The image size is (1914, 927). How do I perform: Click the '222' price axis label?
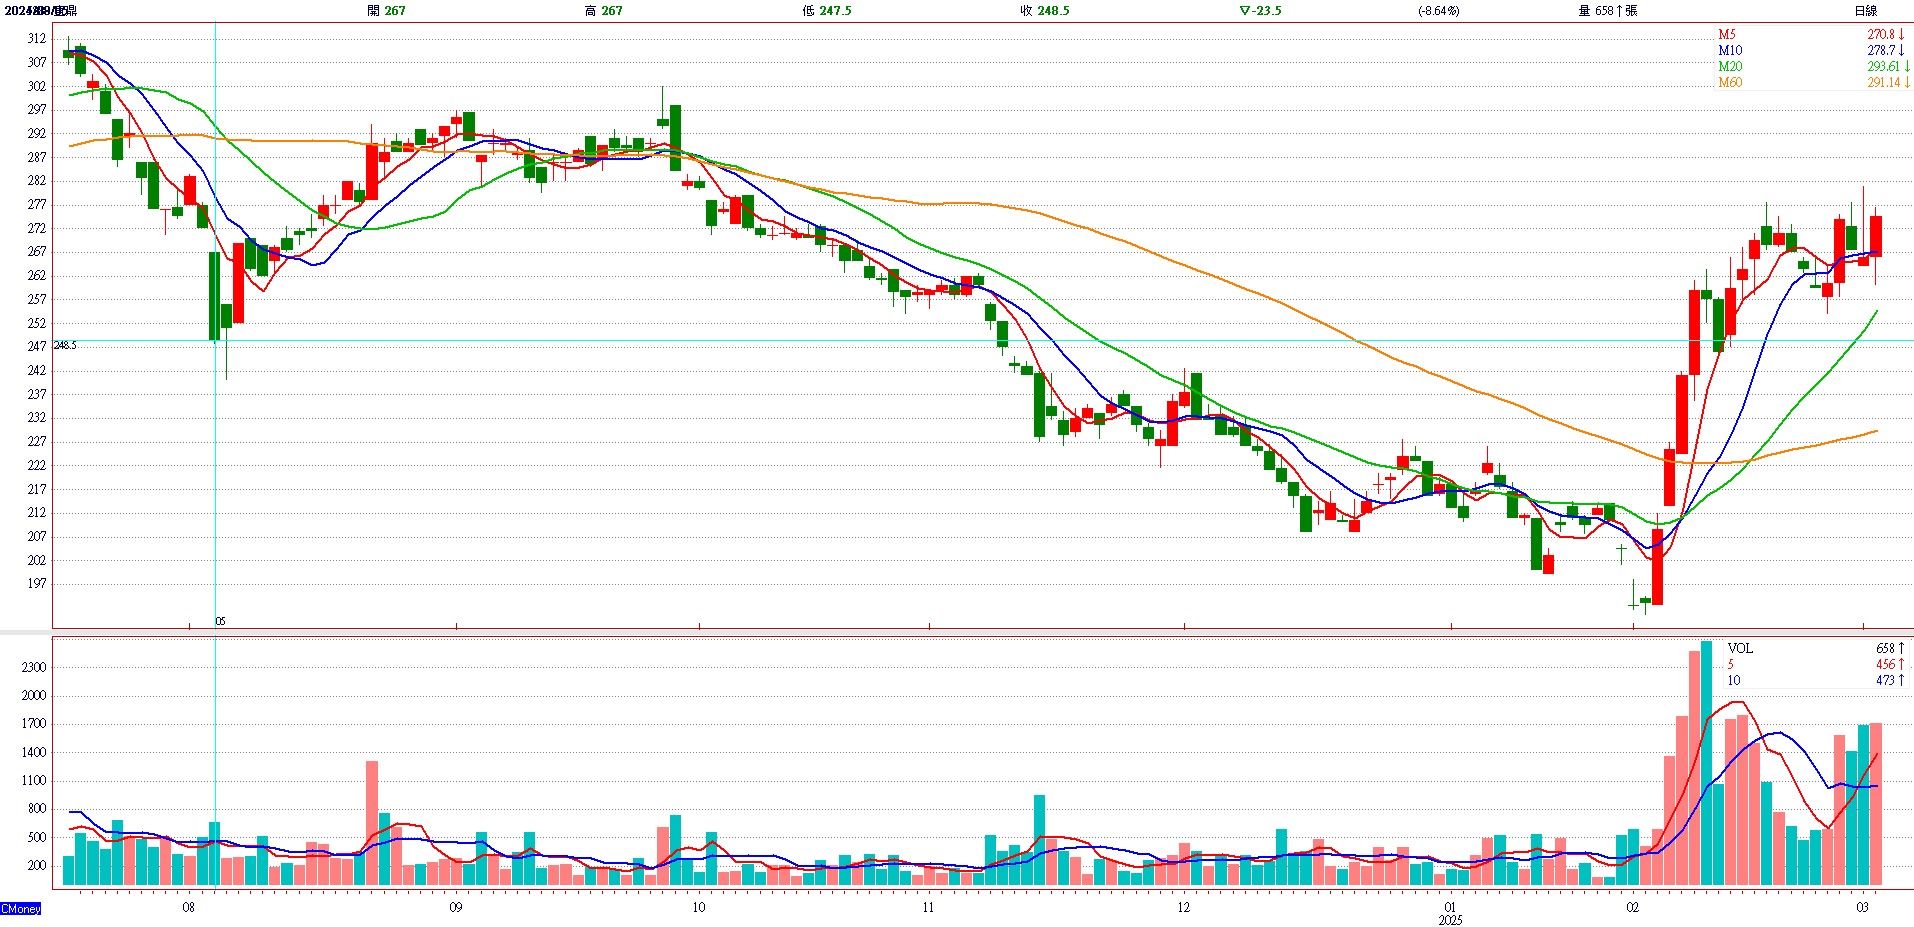[x=37, y=466]
